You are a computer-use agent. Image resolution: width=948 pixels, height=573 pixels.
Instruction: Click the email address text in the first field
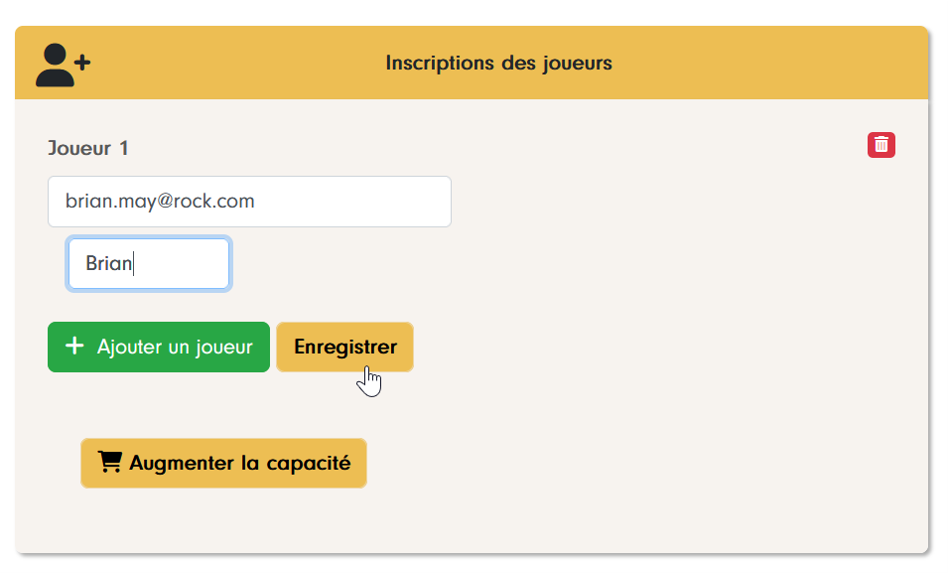[160, 201]
